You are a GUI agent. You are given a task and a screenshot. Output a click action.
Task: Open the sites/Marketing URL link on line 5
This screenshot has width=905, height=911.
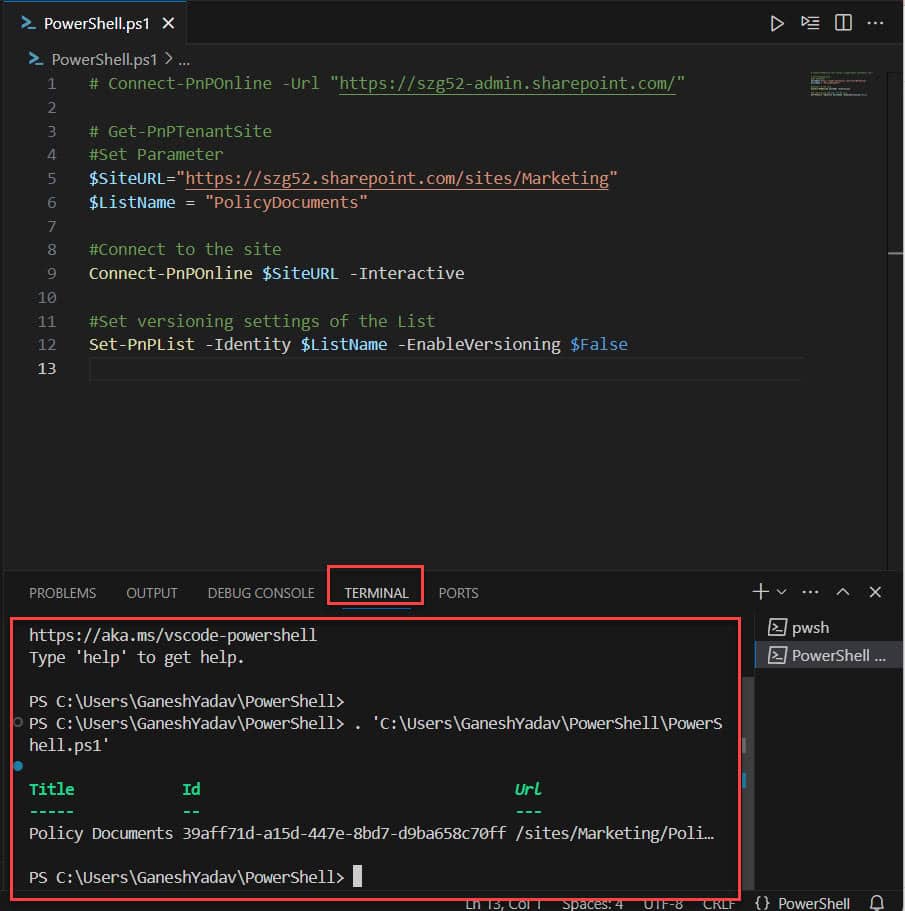click(397, 178)
